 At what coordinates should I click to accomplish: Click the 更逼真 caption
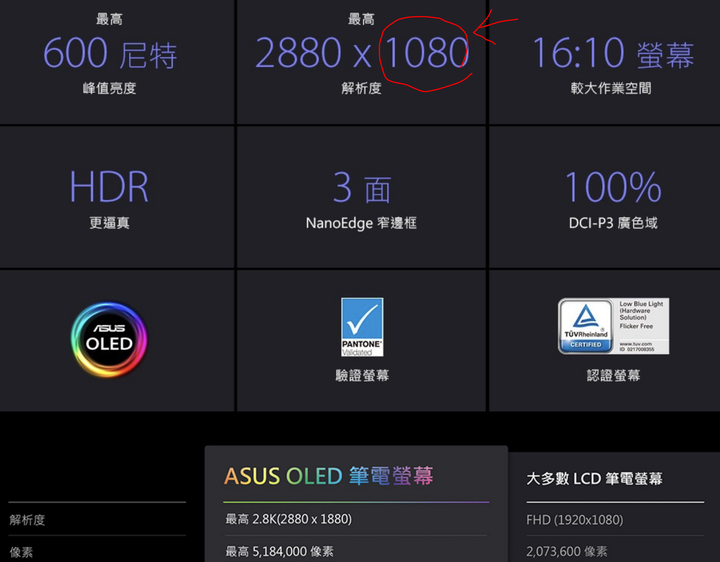[x=109, y=223]
